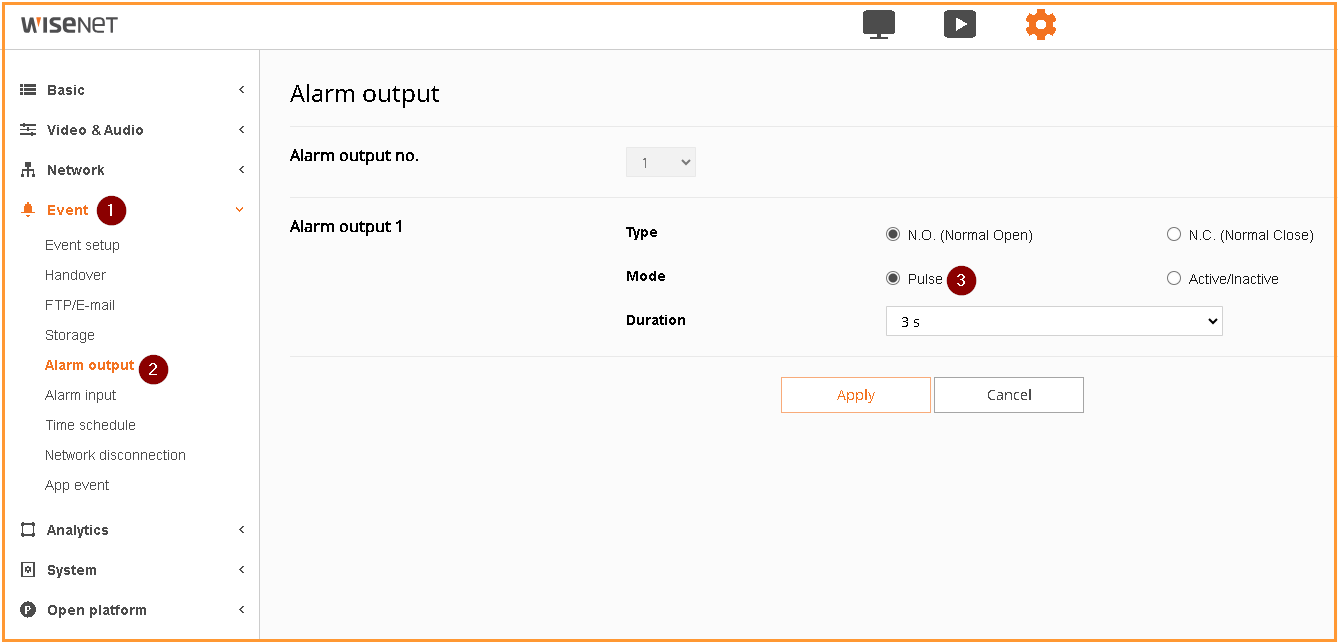Click the orange setup gear icon
This screenshot has width=1338, height=642.
point(1041,24)
